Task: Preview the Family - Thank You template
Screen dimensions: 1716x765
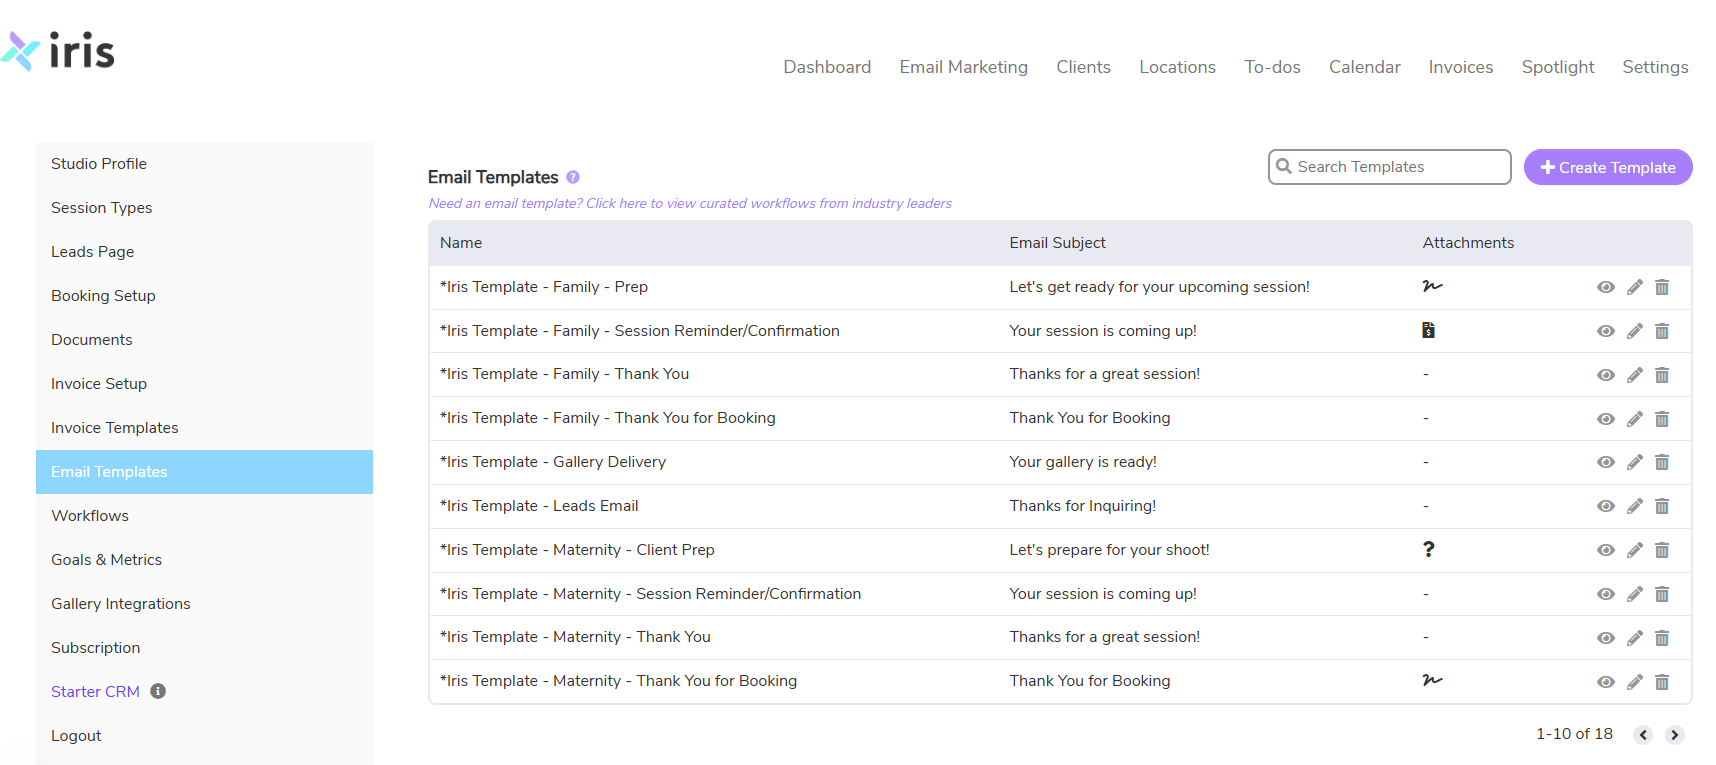Action: pos(1605,375)
